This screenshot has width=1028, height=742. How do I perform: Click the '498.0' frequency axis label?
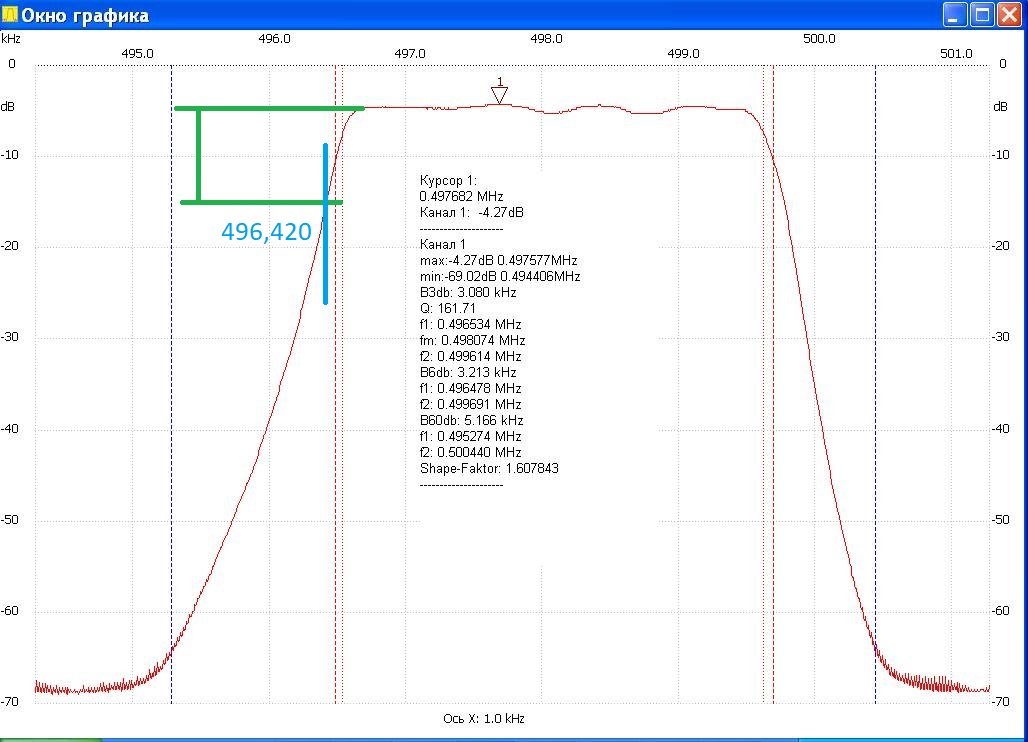tap(546, 39)
